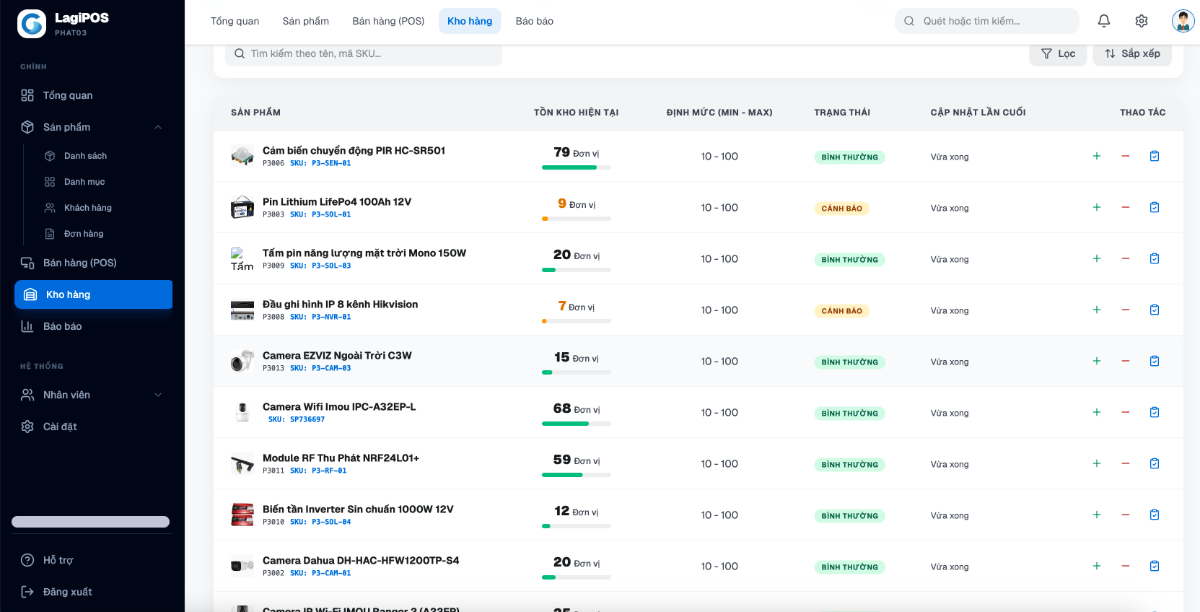Switch to Báo báo top tab

(534, 21)
